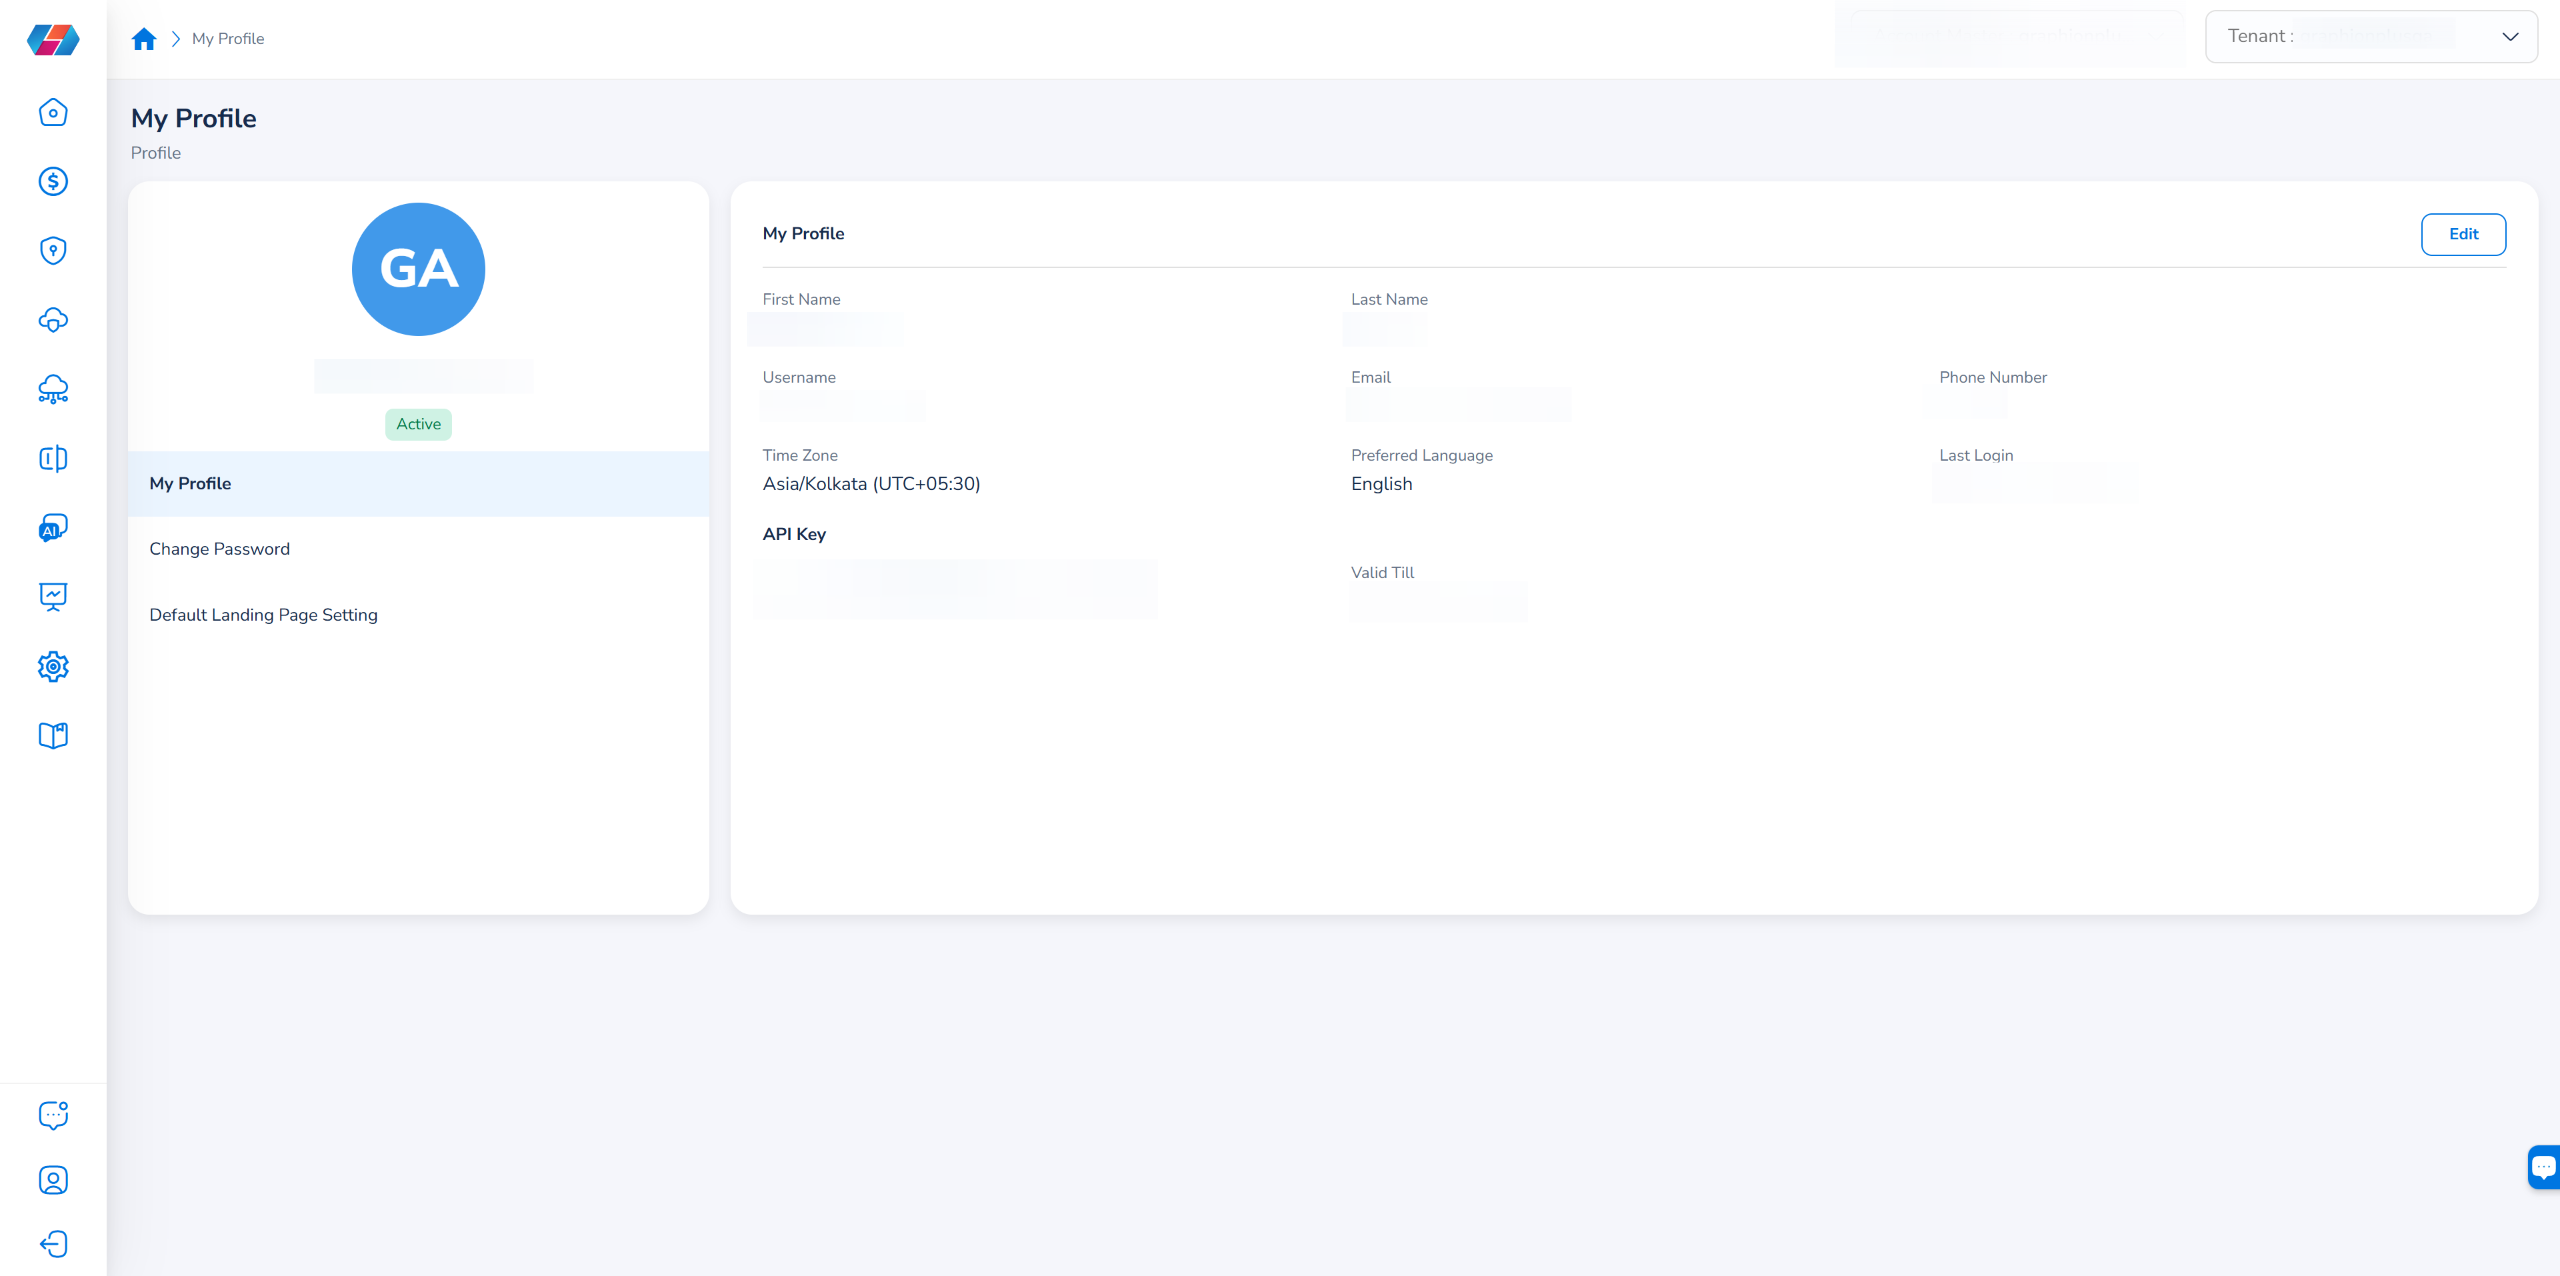The height and width of the screenshot is (1276, 2560).
Task: Click the book documentation icon
Action: pyautogui.click(x=53, y=736)
